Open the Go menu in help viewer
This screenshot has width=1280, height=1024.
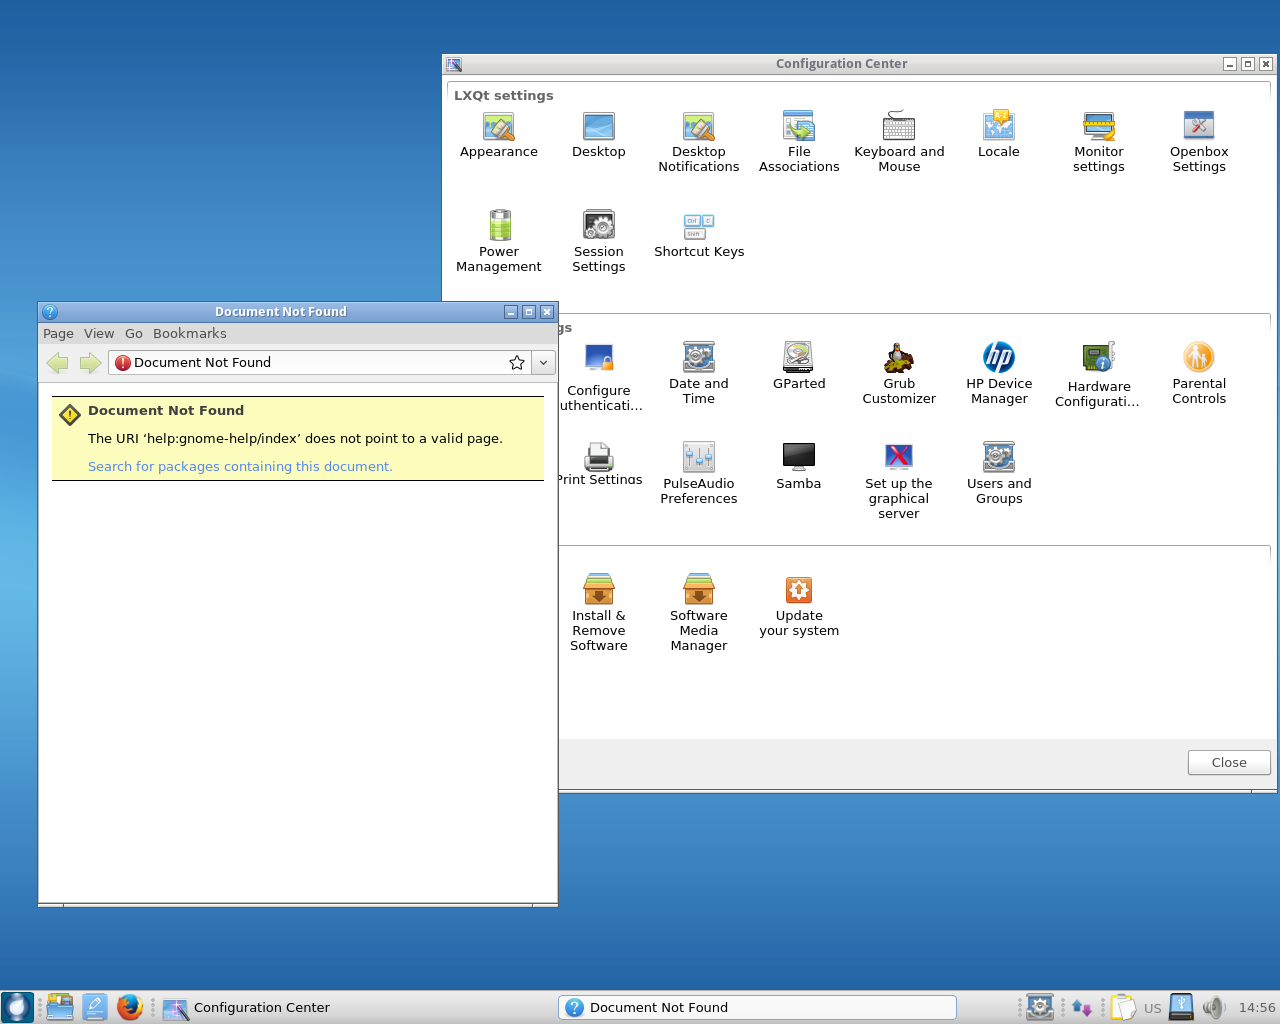(x=134, y=334)
